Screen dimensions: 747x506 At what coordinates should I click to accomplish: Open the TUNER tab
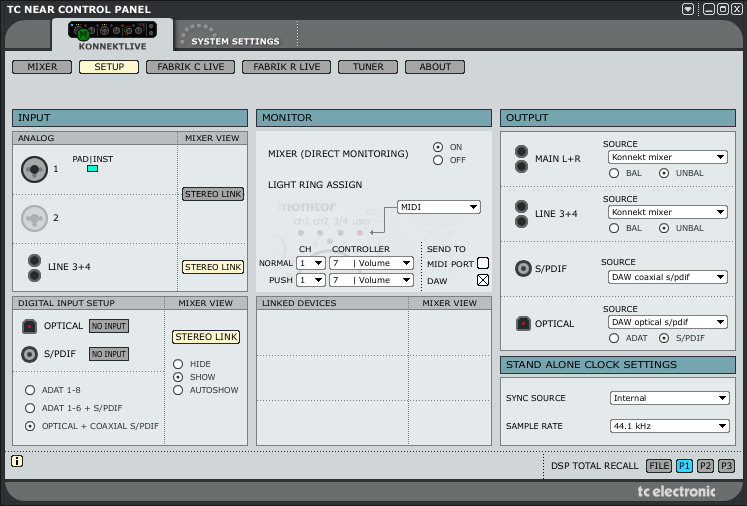[368, 67]
